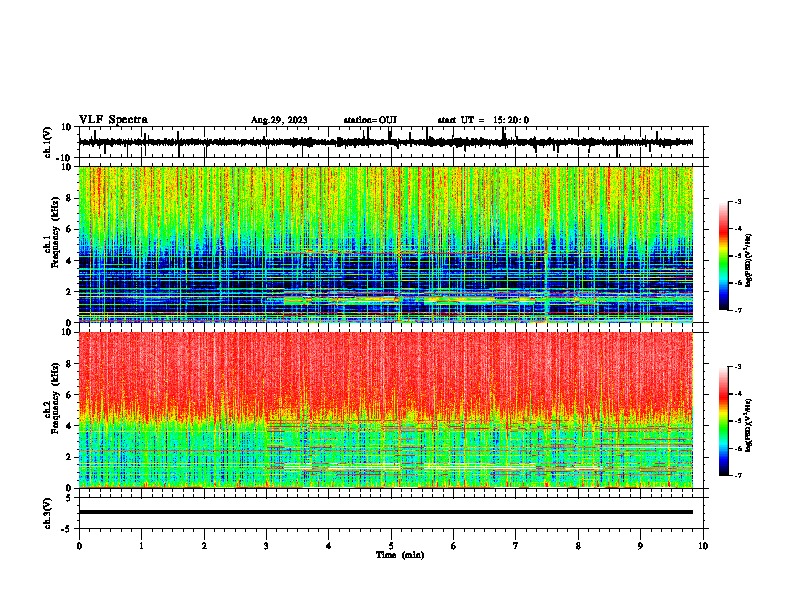The image size is (792, 612).
Task: Click time axis tick label "5"
Action: [x=391, y=545]
